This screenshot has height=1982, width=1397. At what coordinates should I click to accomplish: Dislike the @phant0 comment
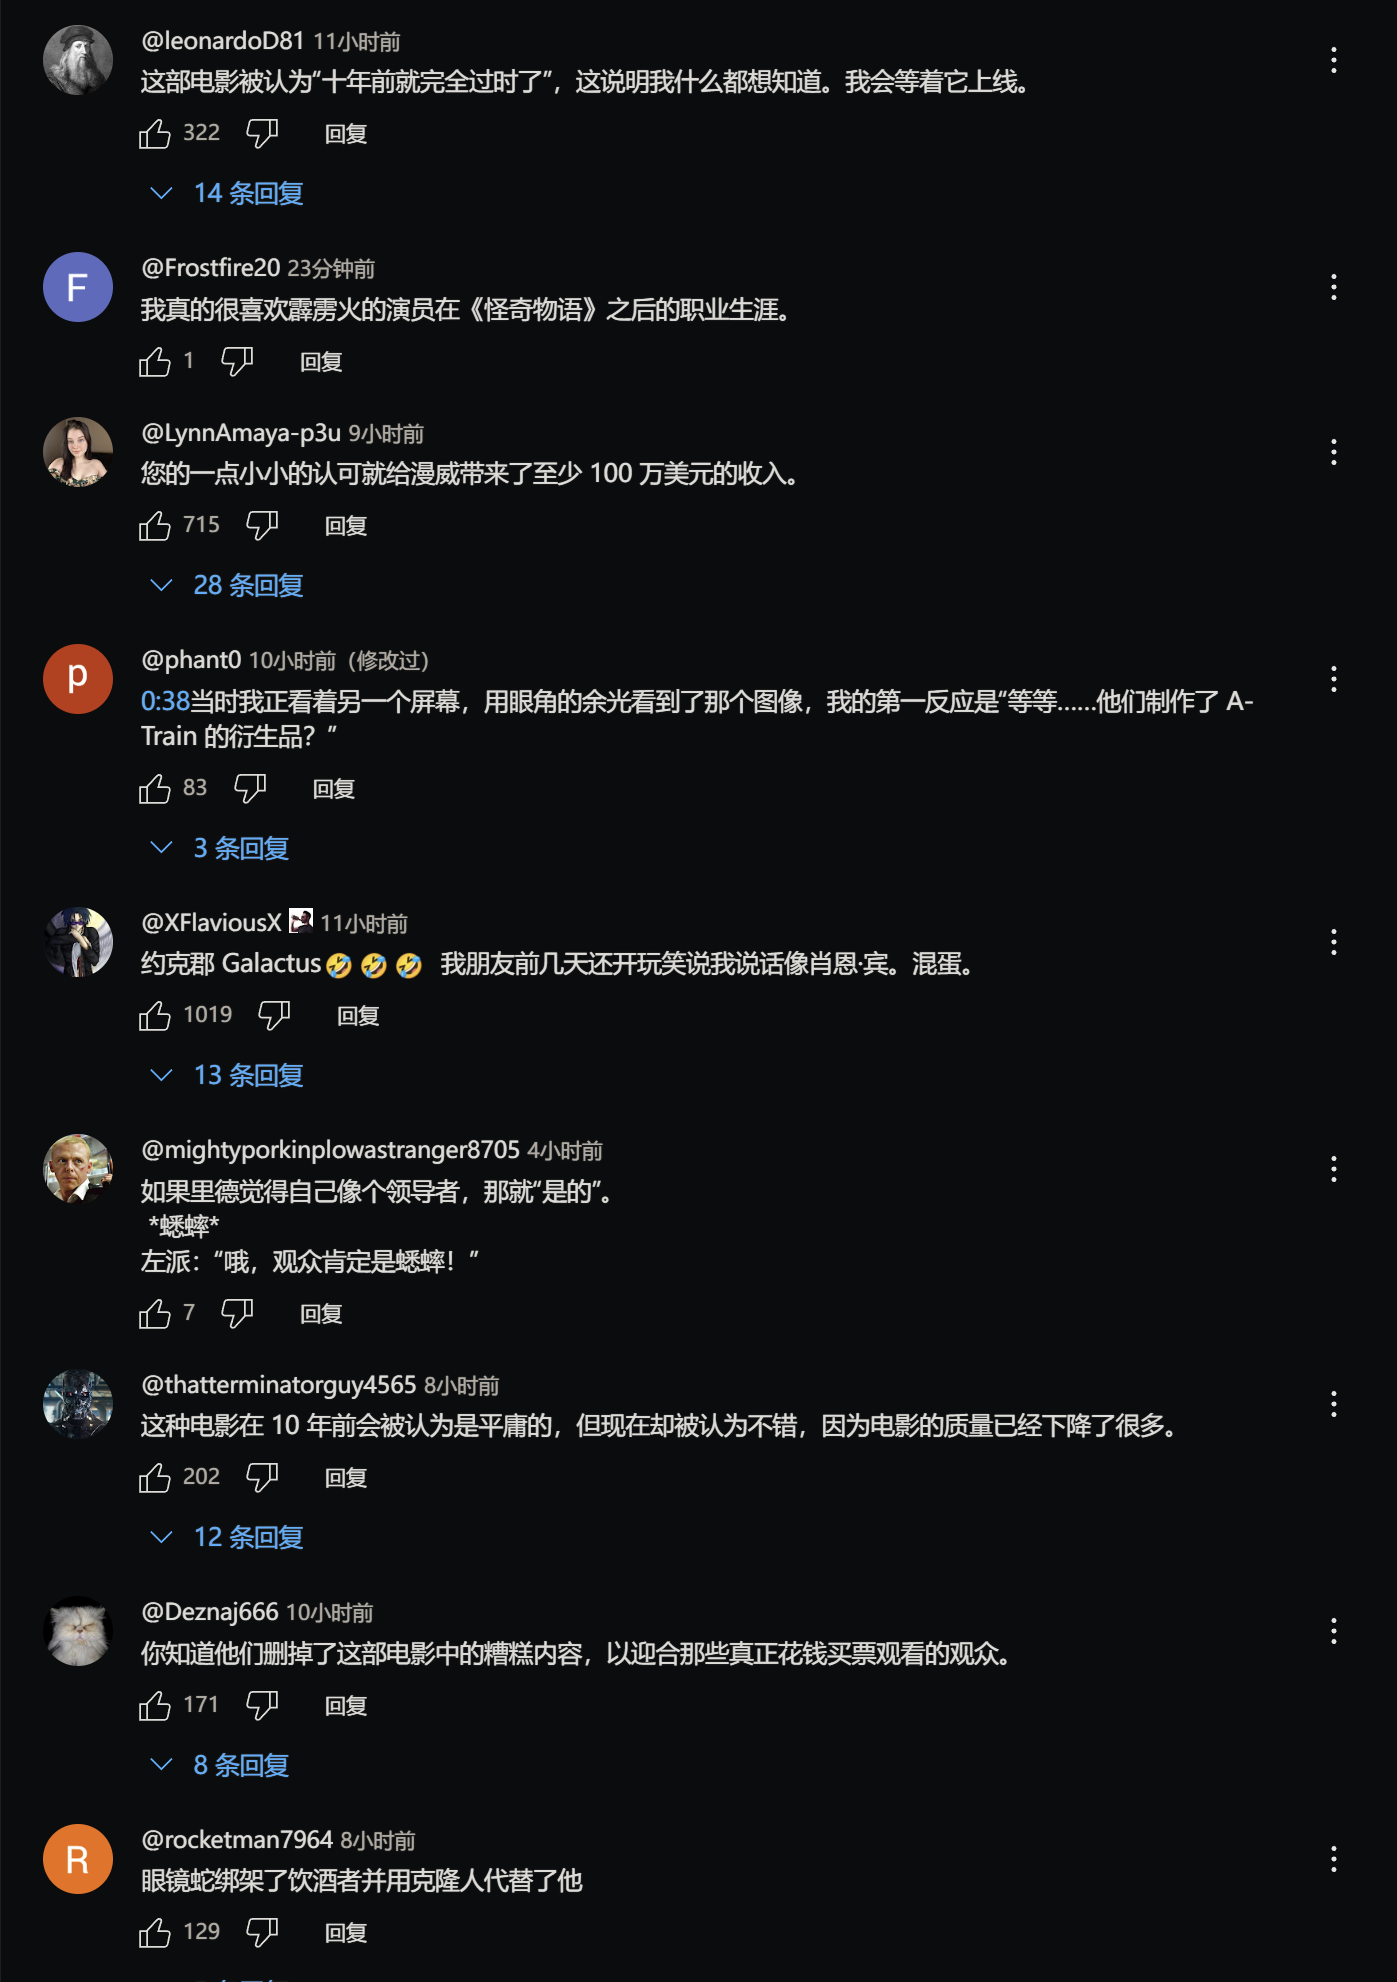(250, 788)
